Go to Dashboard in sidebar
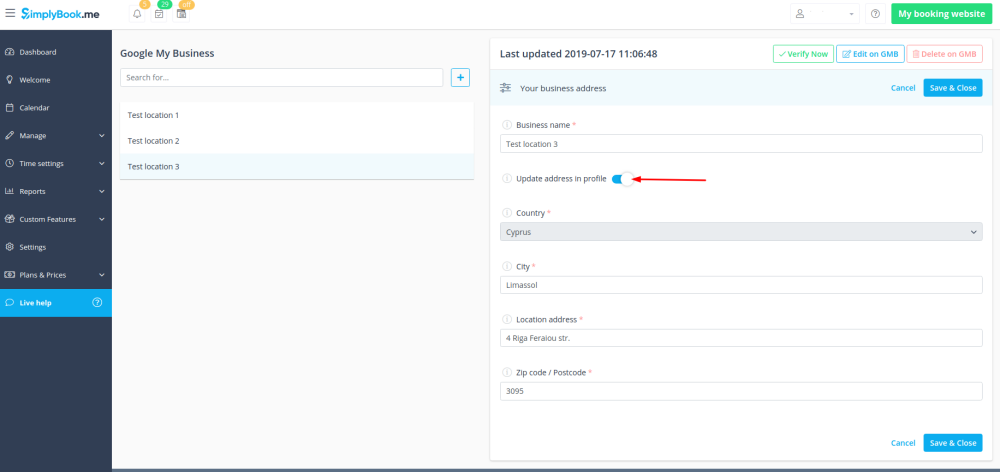 point(38,52)
